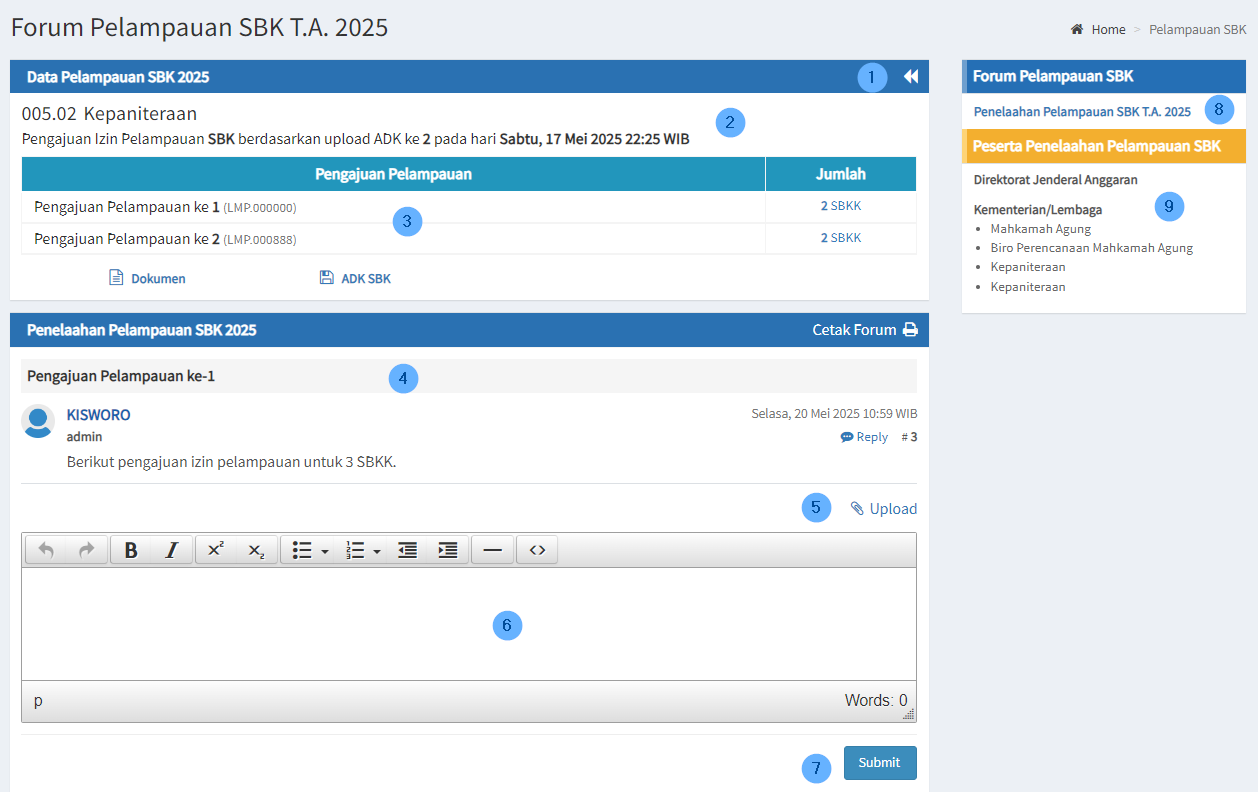The height and width of the screenshot is (792, 1258).
Task: Reply to KISWORO's post
Action: coord(865,437)
